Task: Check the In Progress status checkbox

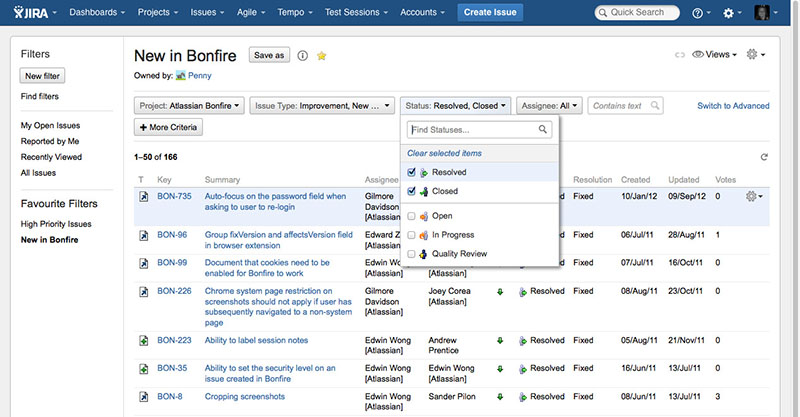Action: [411, 235]
